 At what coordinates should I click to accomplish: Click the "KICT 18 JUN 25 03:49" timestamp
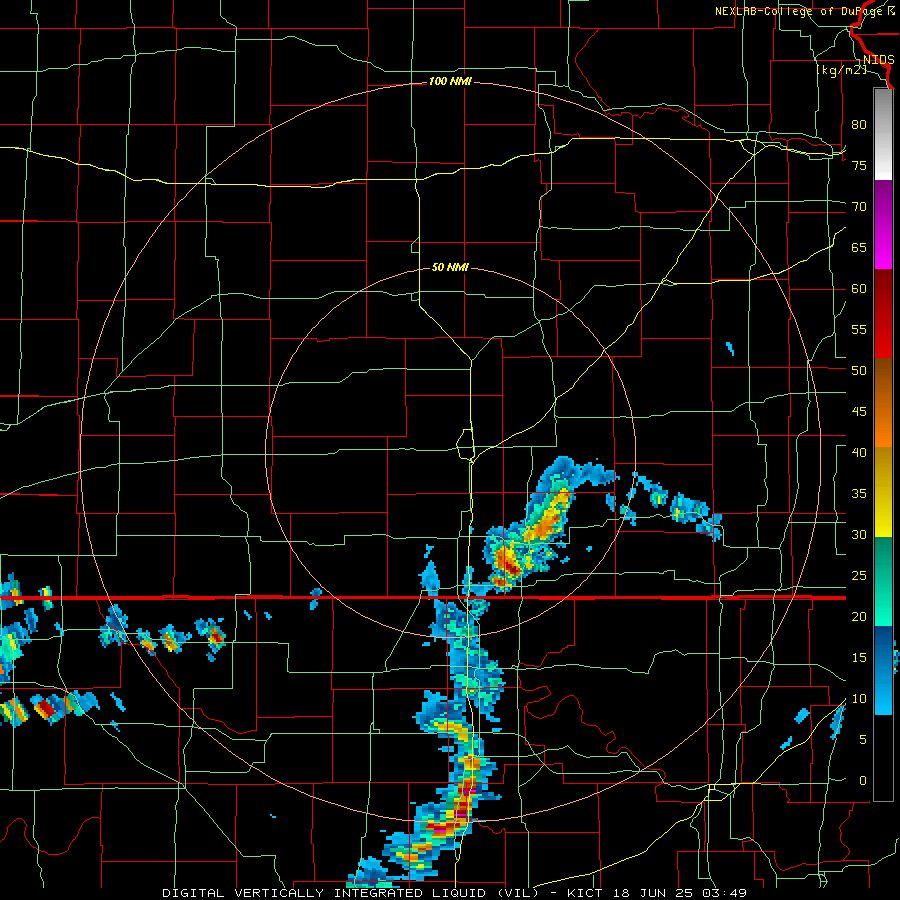point(657,893)
